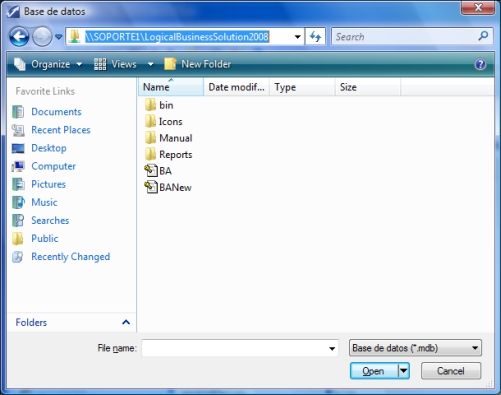Click the Desktop monitor icon
Viewport: 501px width, 395px height.
tap(18, 148)
